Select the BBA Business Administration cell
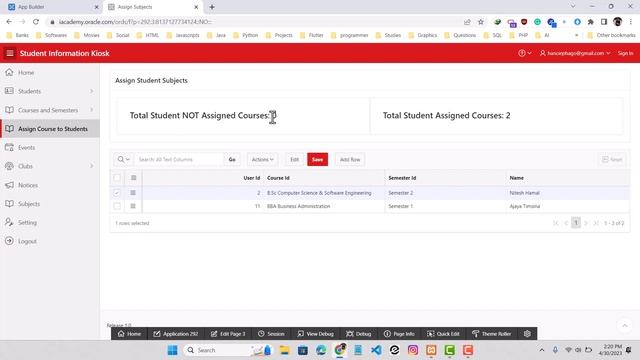 pos(324,206)
